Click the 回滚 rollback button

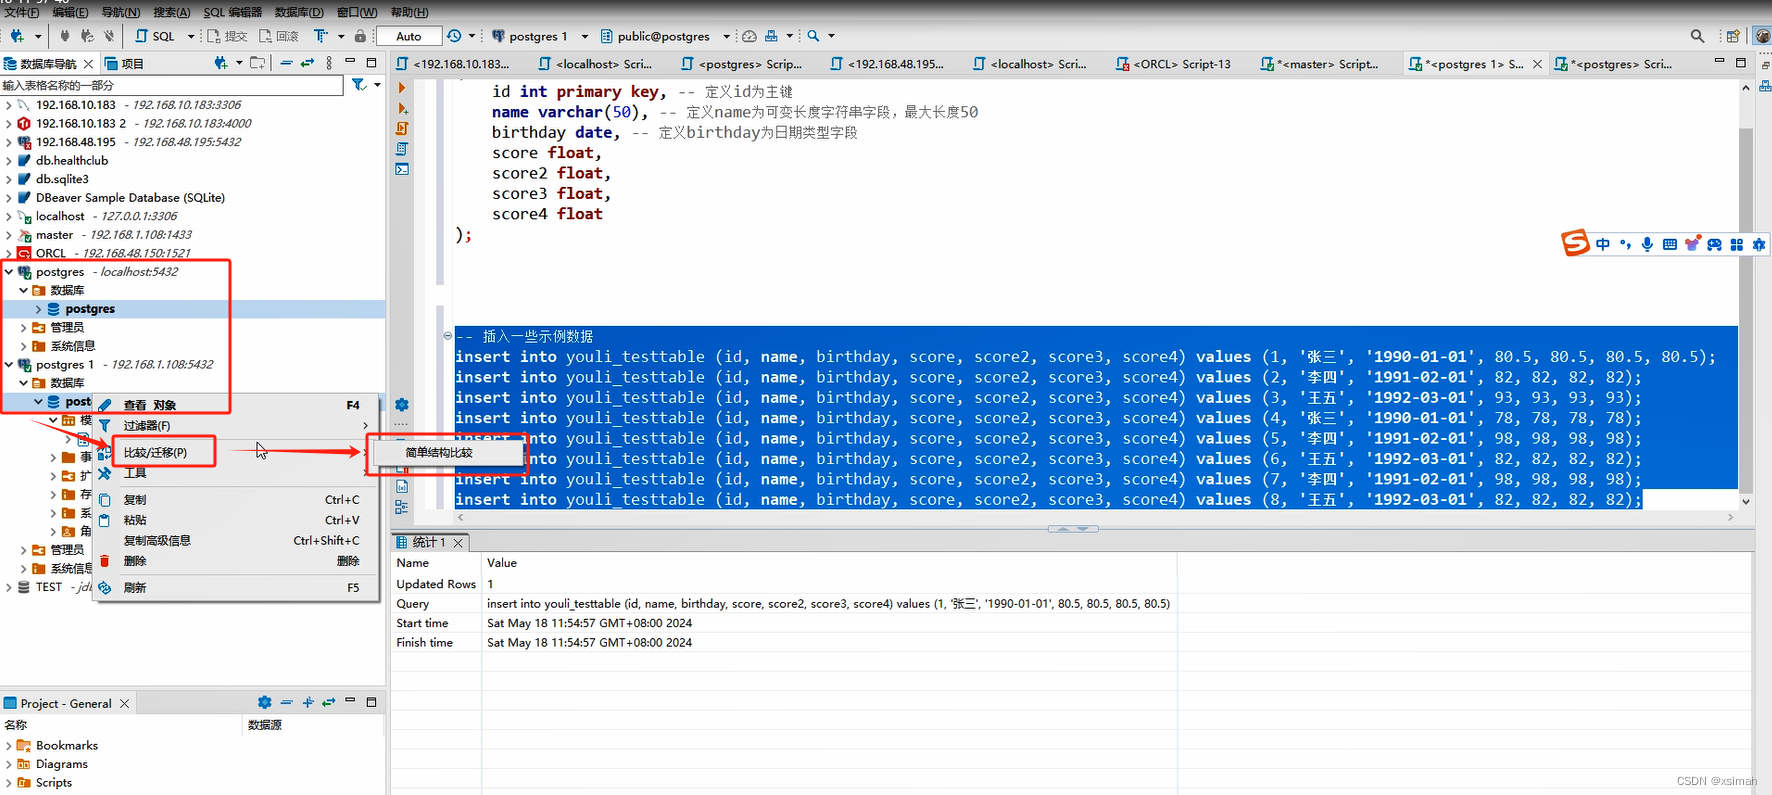click(x=279, y=36)
